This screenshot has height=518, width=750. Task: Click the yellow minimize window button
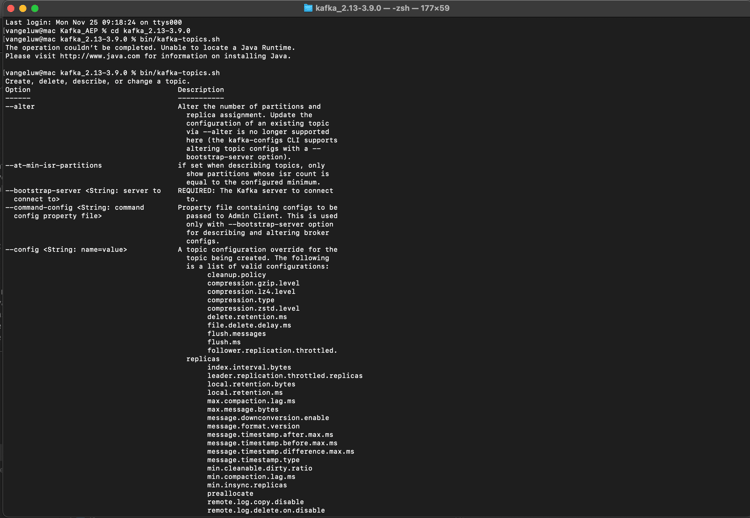point(22,8)
